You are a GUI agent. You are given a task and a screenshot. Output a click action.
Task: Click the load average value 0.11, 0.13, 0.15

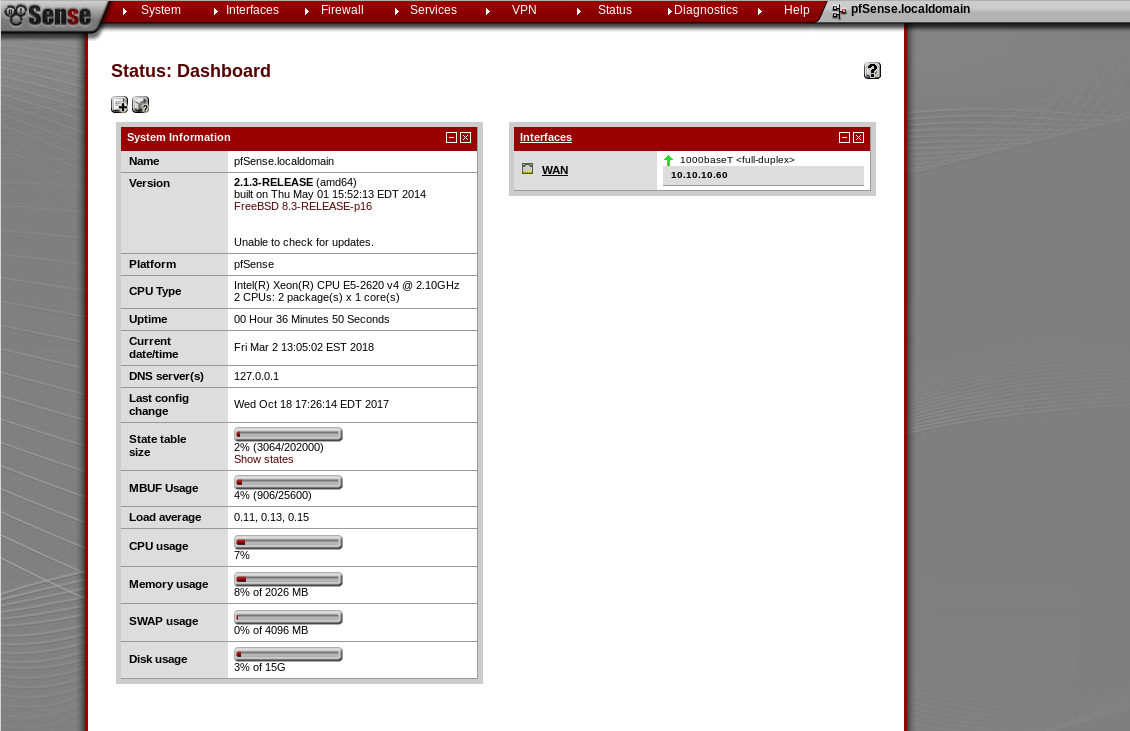point(271,518)
